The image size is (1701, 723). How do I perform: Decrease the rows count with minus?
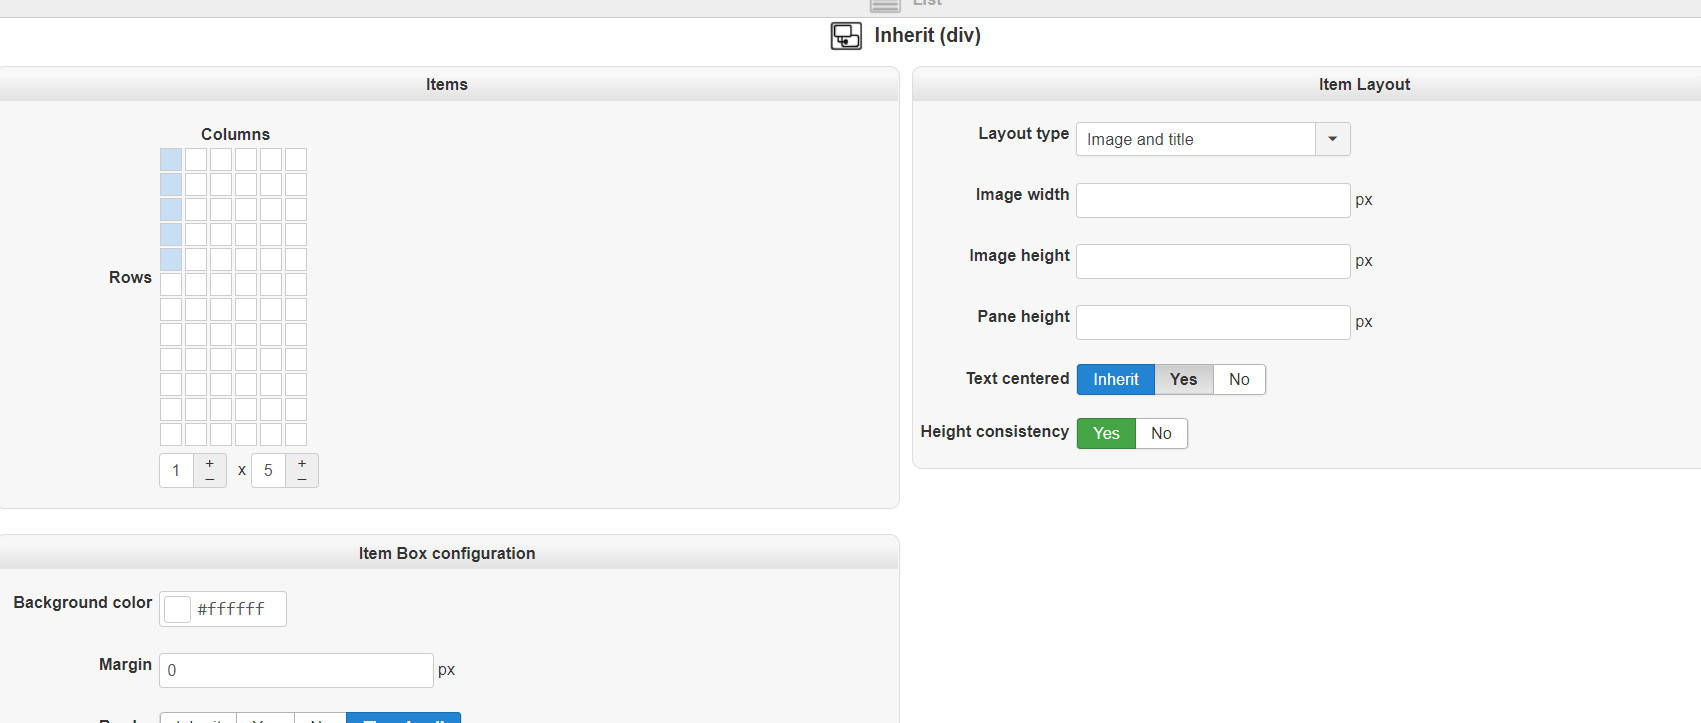click(302, 479)
